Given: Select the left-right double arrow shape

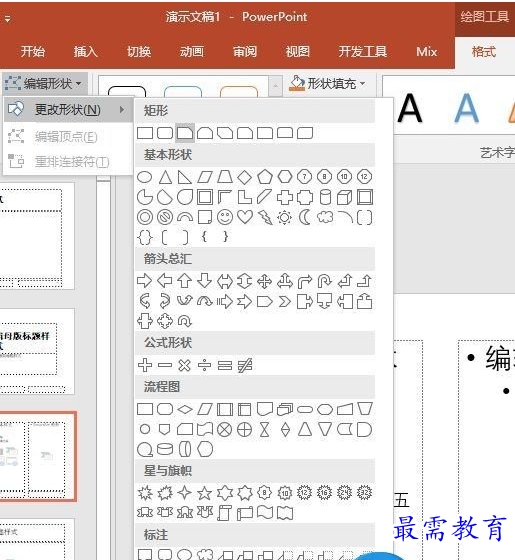Looking at the screenshot, I should point(225,281).
